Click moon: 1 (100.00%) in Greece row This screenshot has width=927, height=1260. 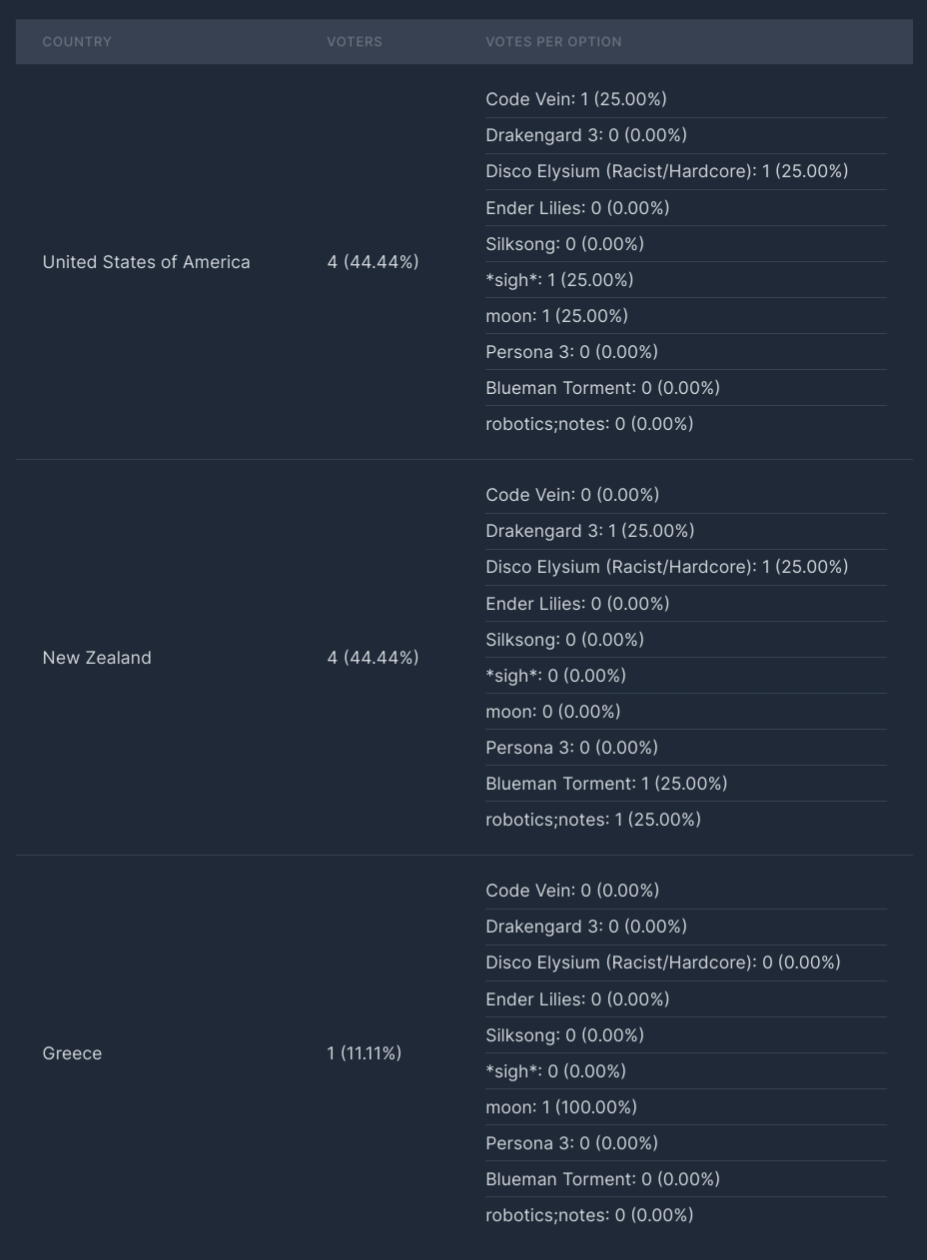pos(561,1107)
